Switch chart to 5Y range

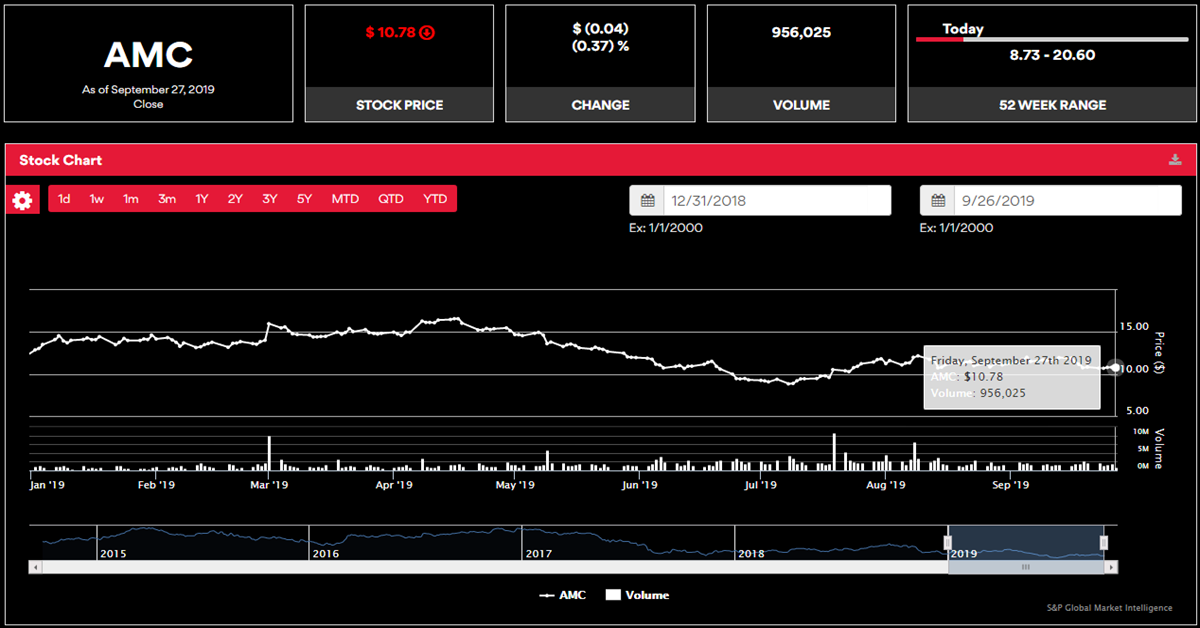click(304, 199)
